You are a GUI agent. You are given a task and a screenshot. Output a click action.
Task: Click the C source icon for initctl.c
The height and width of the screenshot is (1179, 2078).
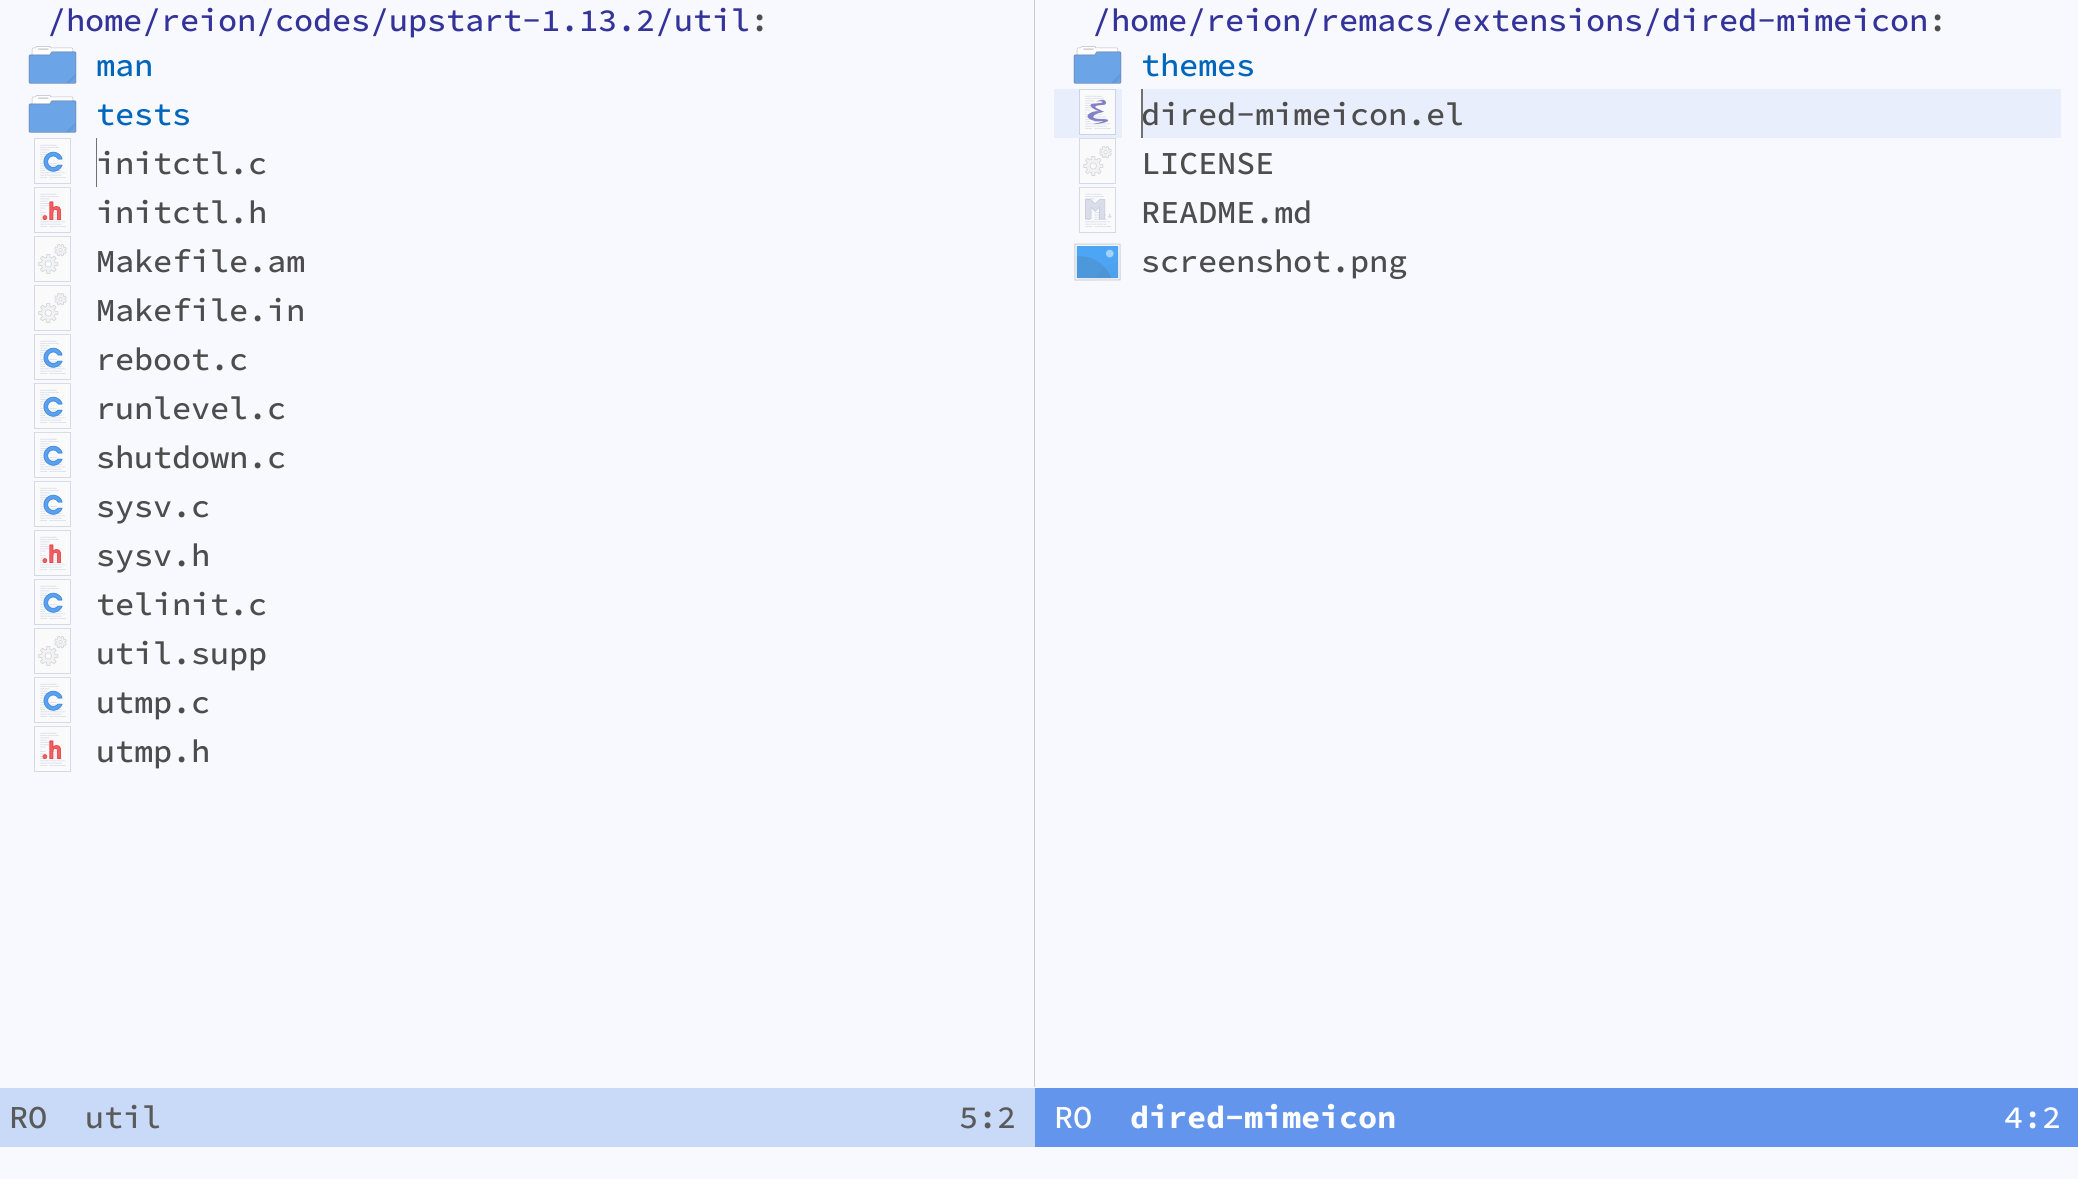tap(51, 161)
